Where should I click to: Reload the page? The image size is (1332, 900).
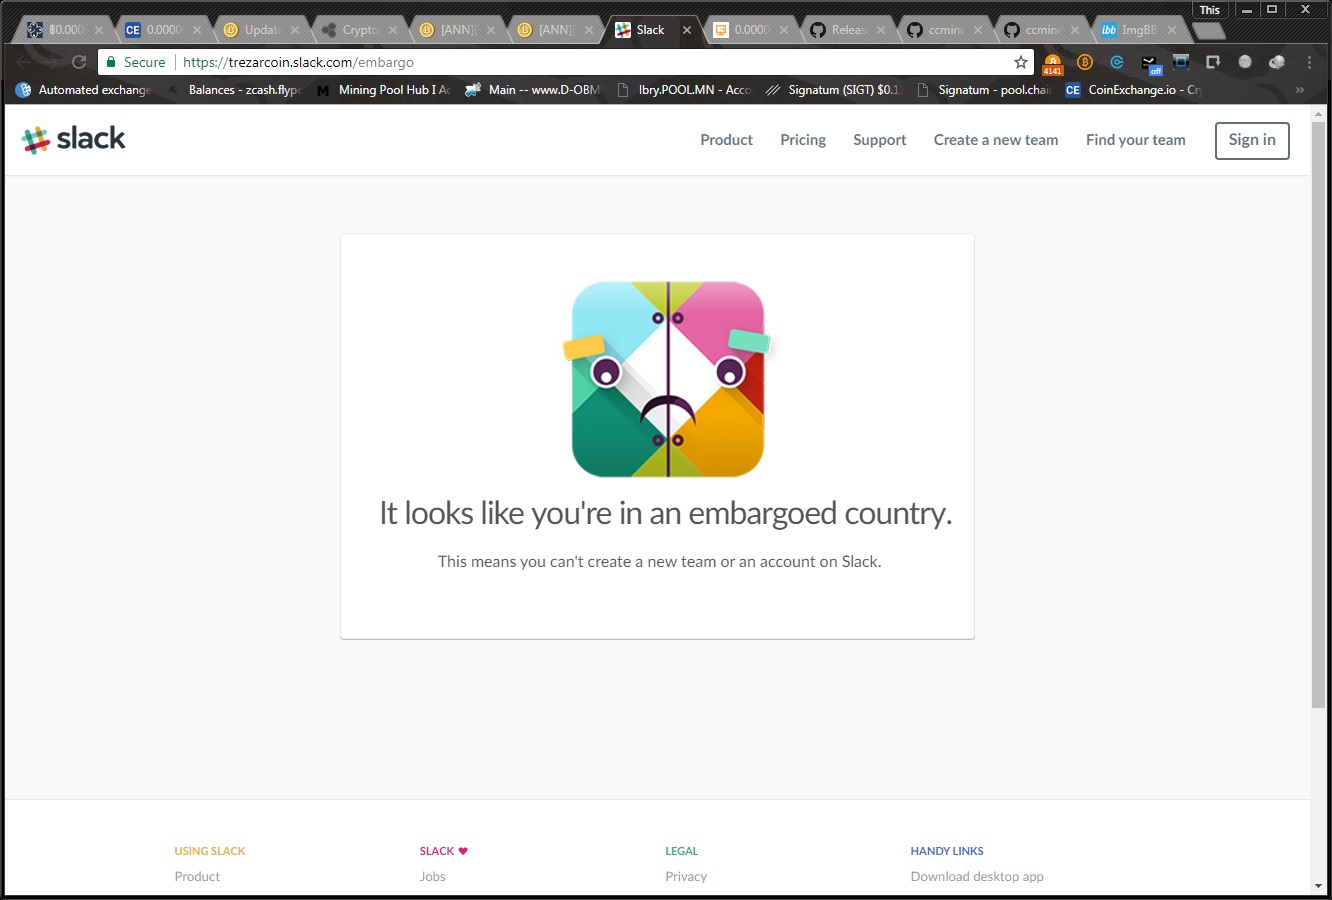click(x=79, y=62)
